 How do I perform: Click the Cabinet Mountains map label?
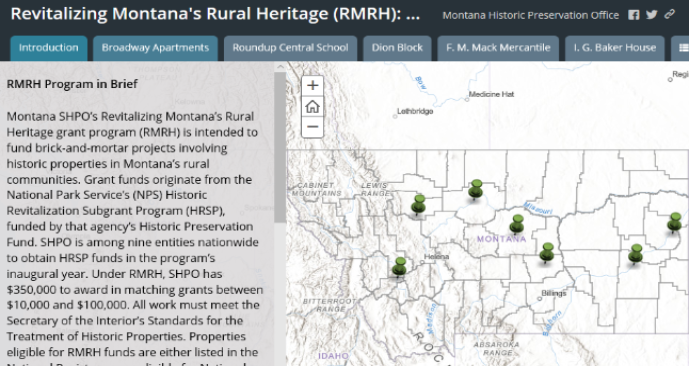pyautogui.click(x=316, y=189)
